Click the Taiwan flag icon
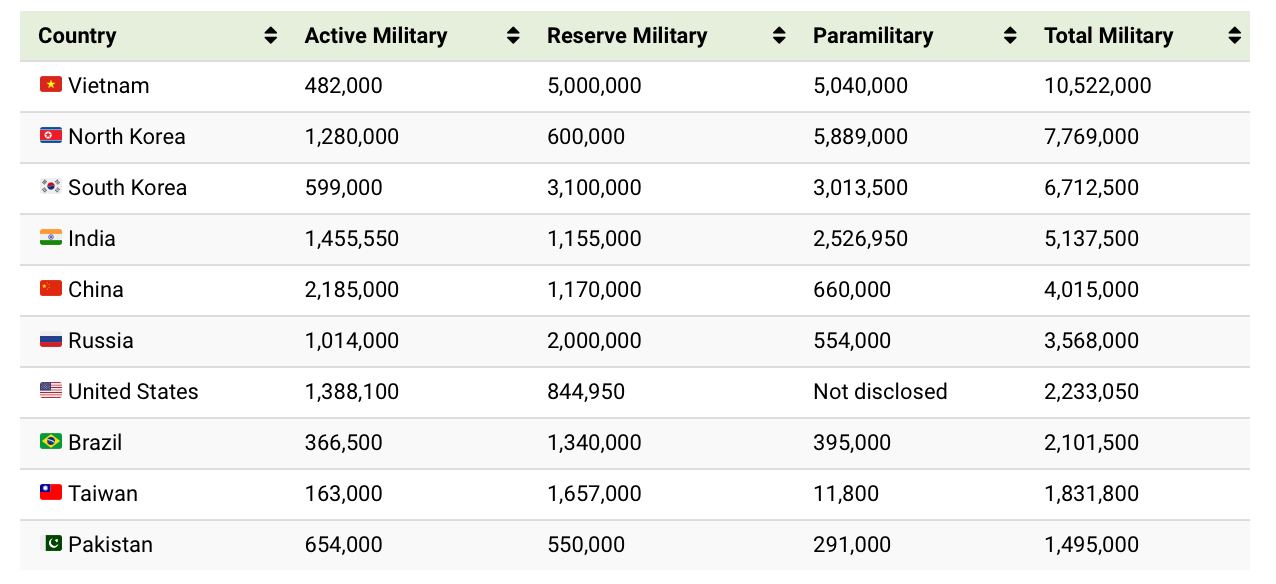Viewport: 1276px width, 584px height. (x=51, y=493)
